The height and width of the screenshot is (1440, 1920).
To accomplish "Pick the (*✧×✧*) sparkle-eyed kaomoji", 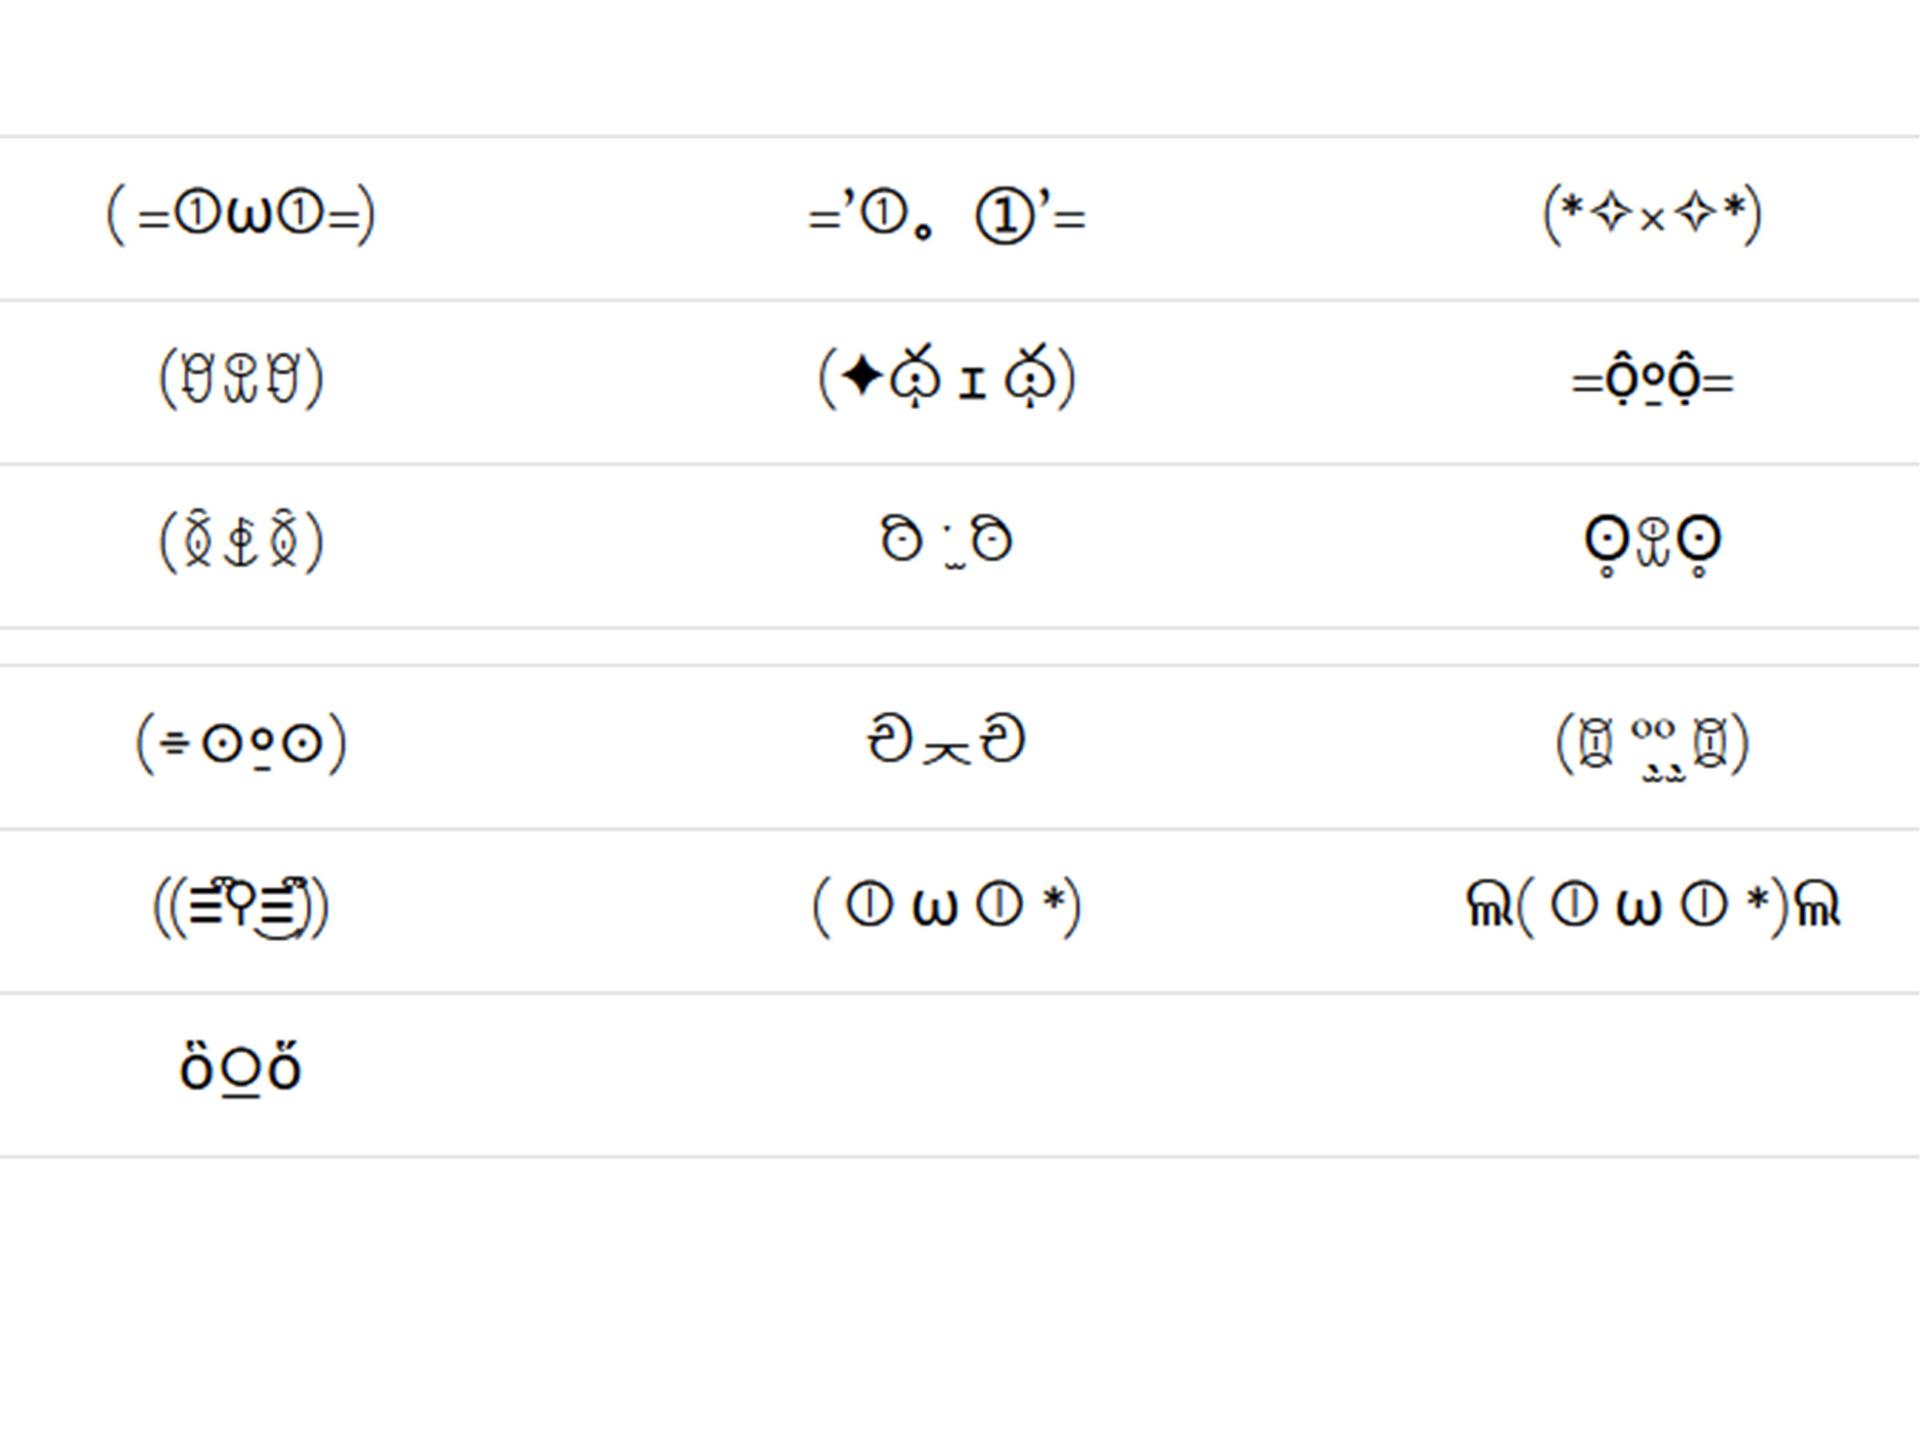I will [x=1652, y=214].
